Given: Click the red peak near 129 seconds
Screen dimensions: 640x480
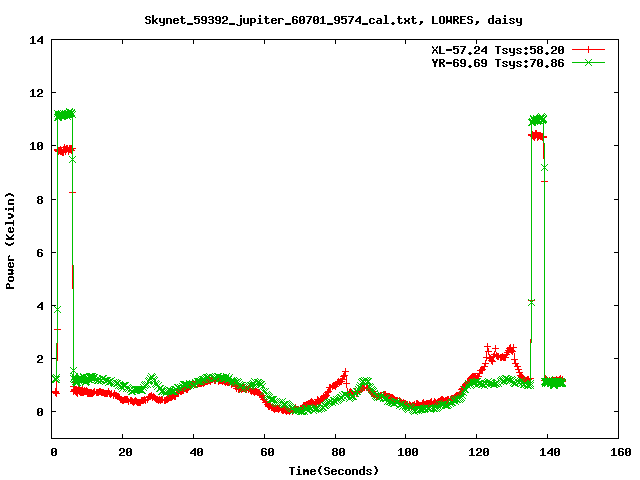Looking at the screenshot, I should point(511,349).
